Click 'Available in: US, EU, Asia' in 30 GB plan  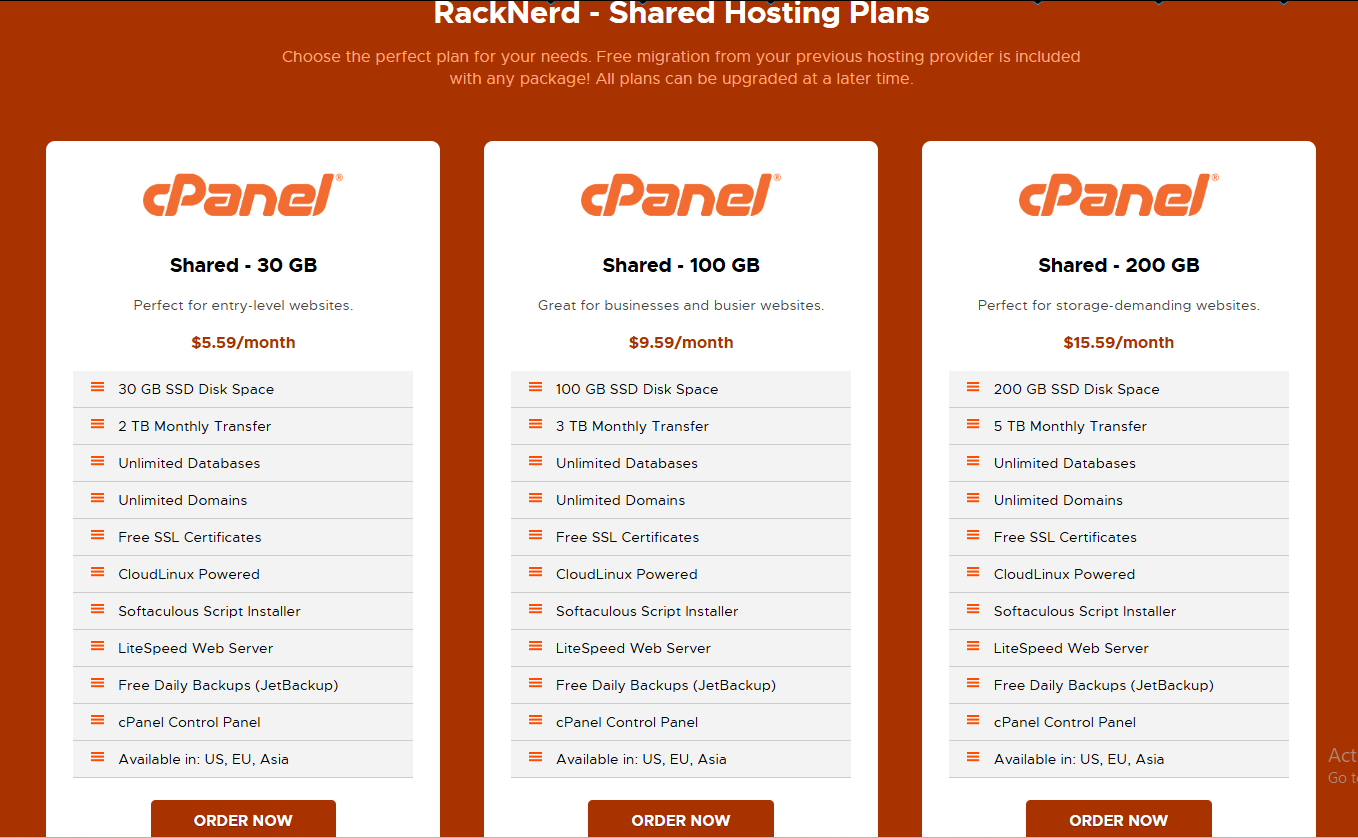[x=203, y=759]
